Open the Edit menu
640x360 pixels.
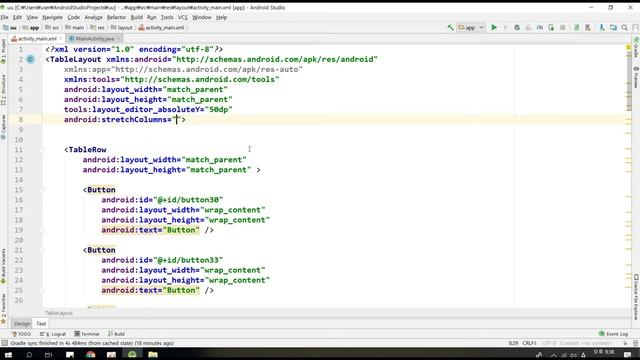17,18
